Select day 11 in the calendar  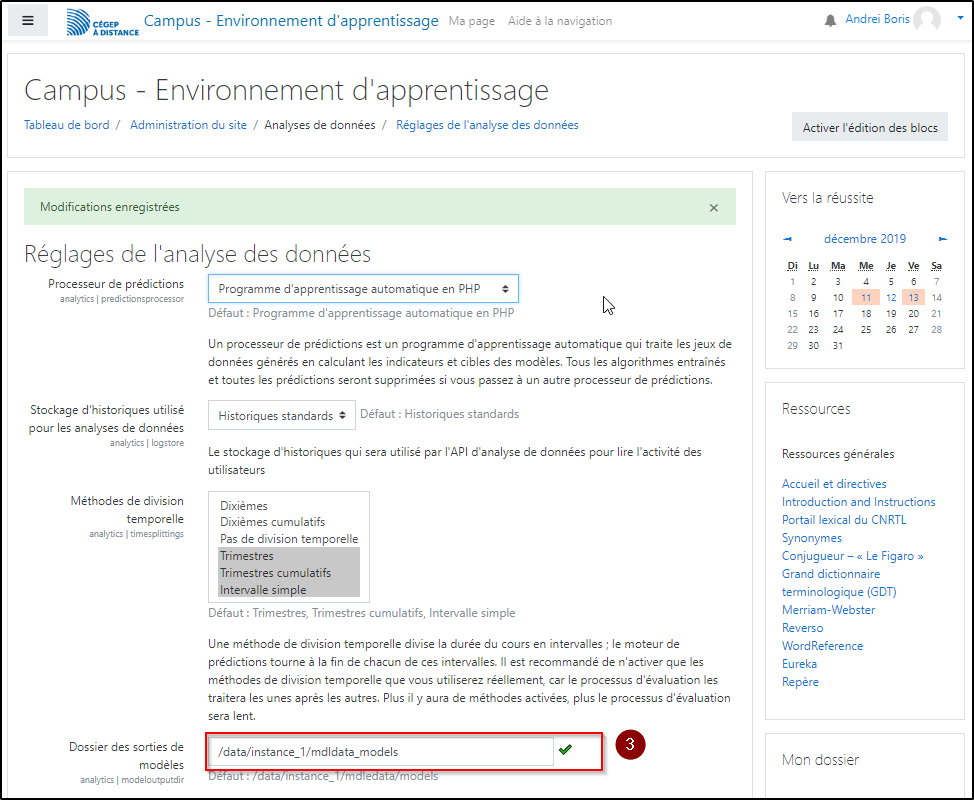(866, 297)
